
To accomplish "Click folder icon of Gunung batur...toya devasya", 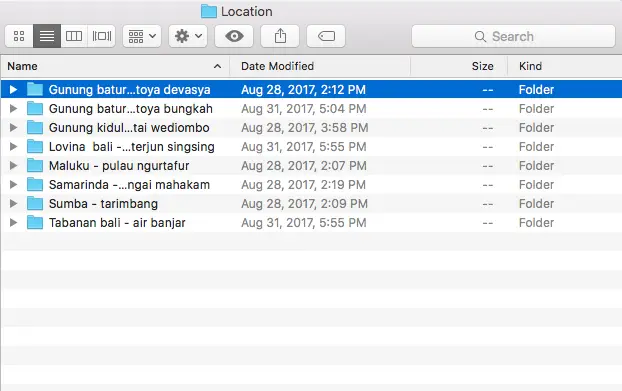I will pyautogui.click(x=35, y=90).
